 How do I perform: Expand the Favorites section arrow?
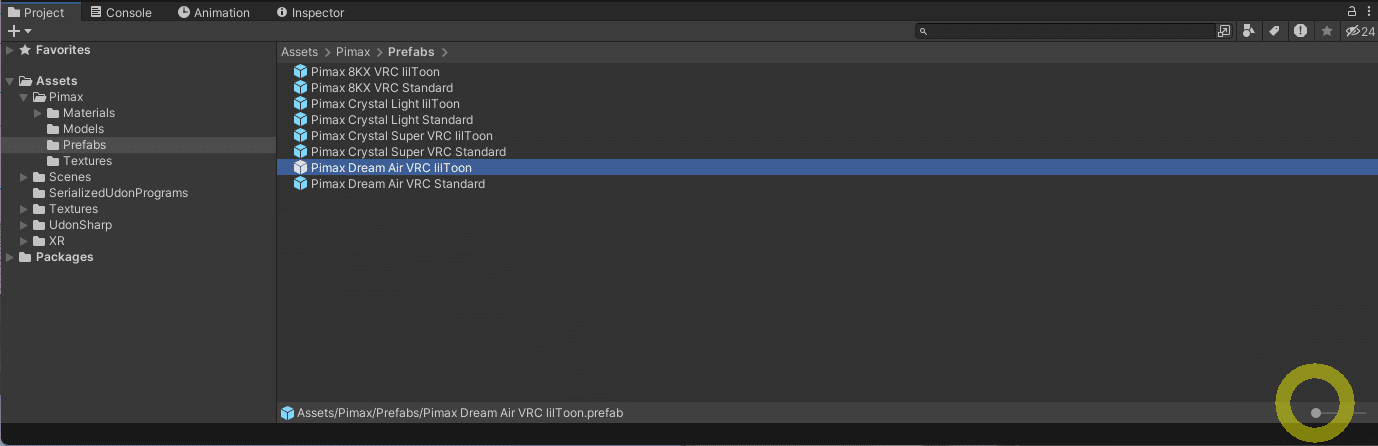pos(10,50)
